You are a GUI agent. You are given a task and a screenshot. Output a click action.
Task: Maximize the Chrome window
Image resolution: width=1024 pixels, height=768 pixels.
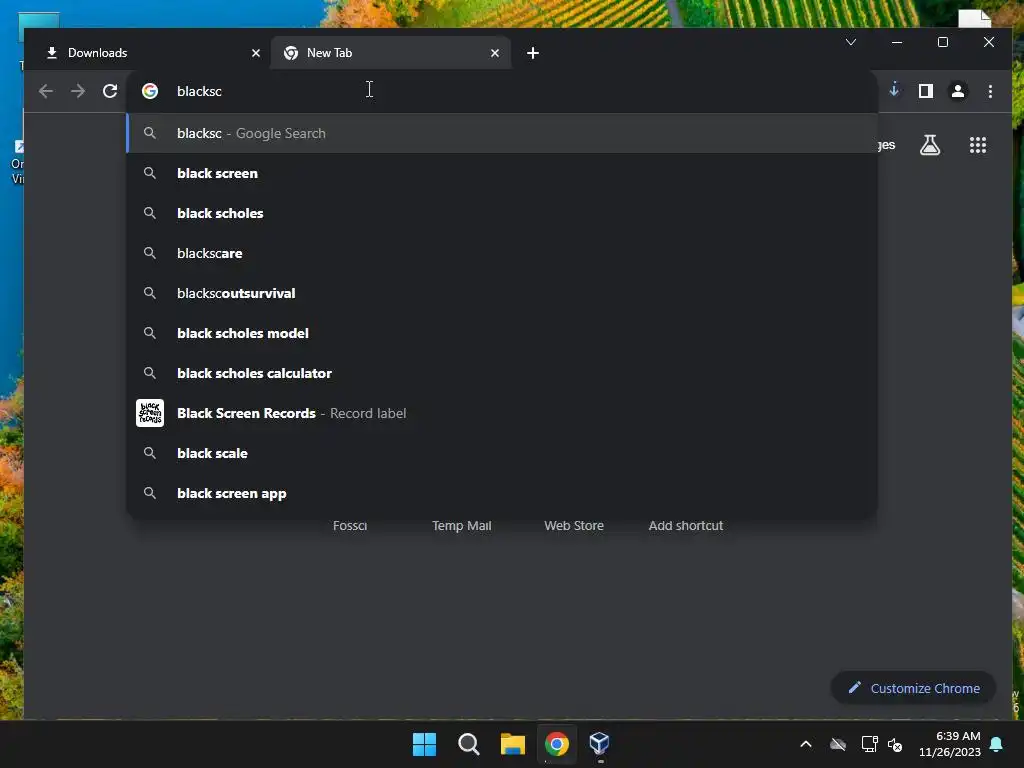click(942, 42)
